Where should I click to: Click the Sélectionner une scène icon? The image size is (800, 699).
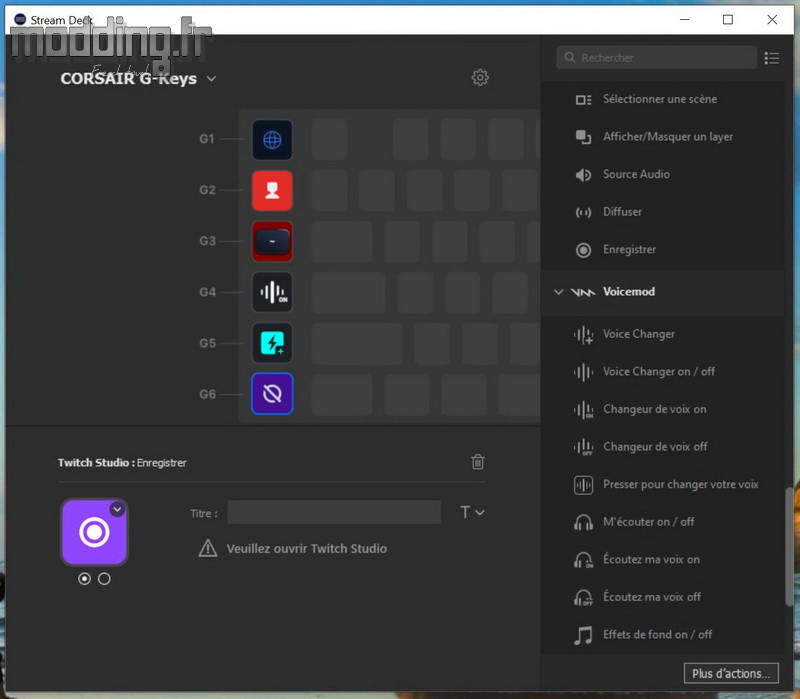[x=583, y=99]
